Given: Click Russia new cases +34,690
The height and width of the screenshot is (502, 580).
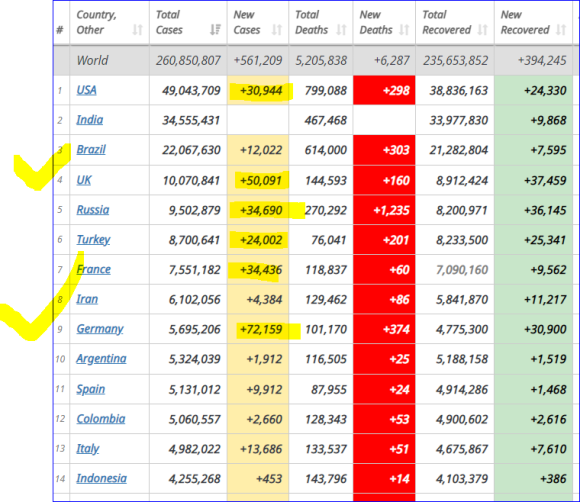Looking at the screenshot, I should pos(261,210).
